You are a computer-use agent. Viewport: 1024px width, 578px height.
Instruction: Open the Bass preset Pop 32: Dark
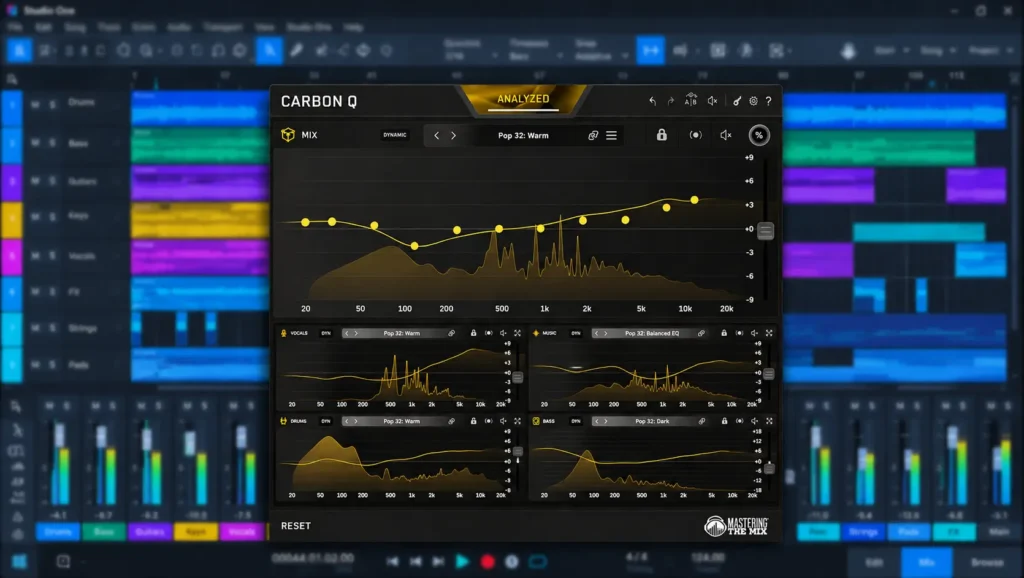pos(652,421)
